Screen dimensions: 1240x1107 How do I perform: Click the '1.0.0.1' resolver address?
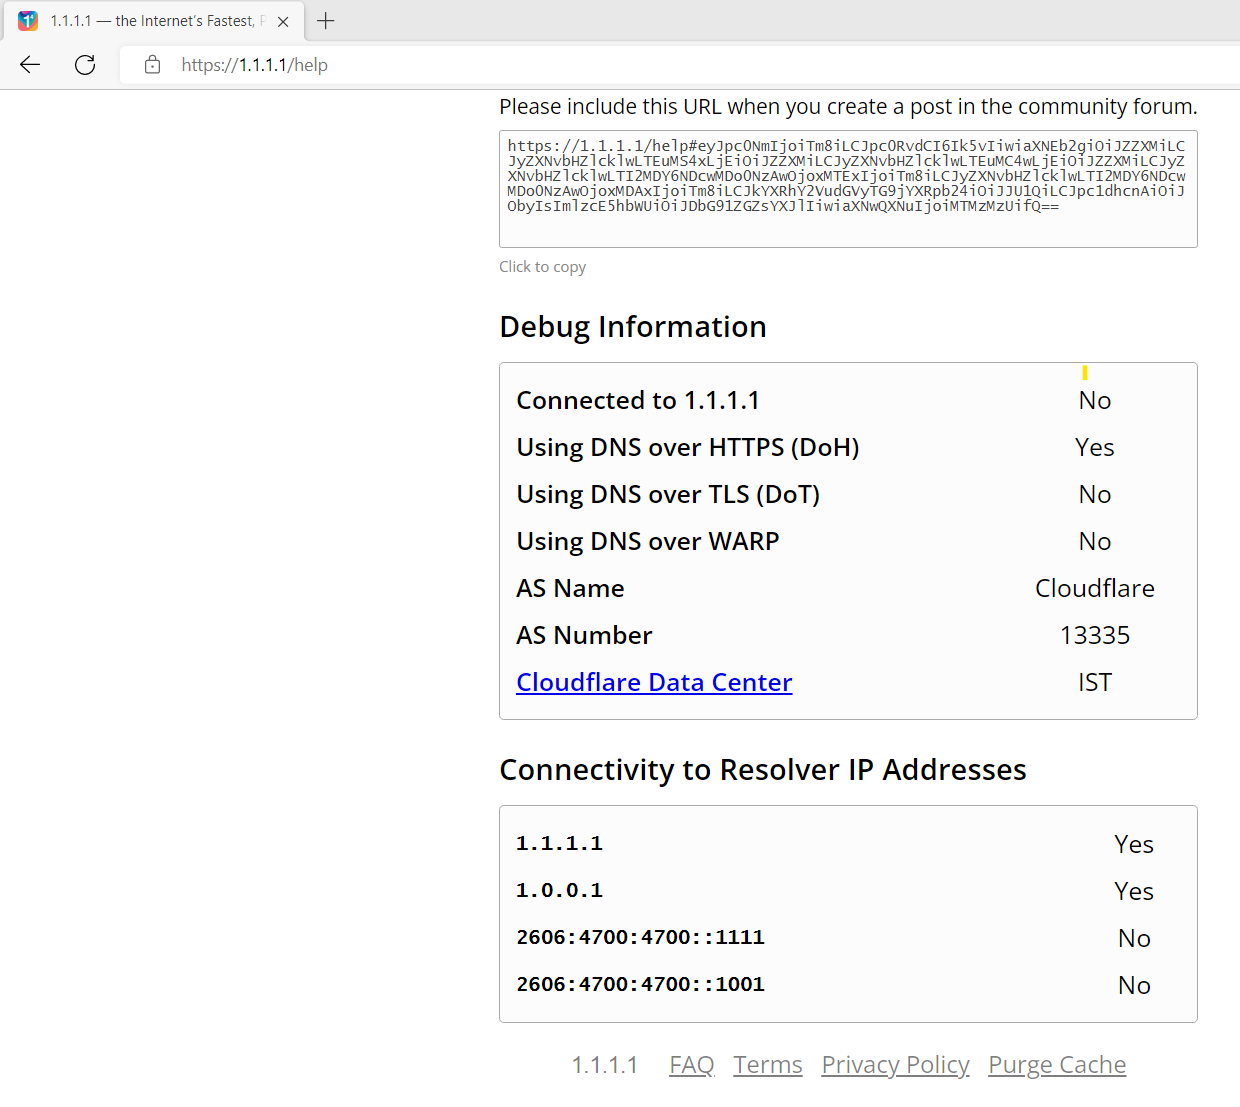click(559, 890)
